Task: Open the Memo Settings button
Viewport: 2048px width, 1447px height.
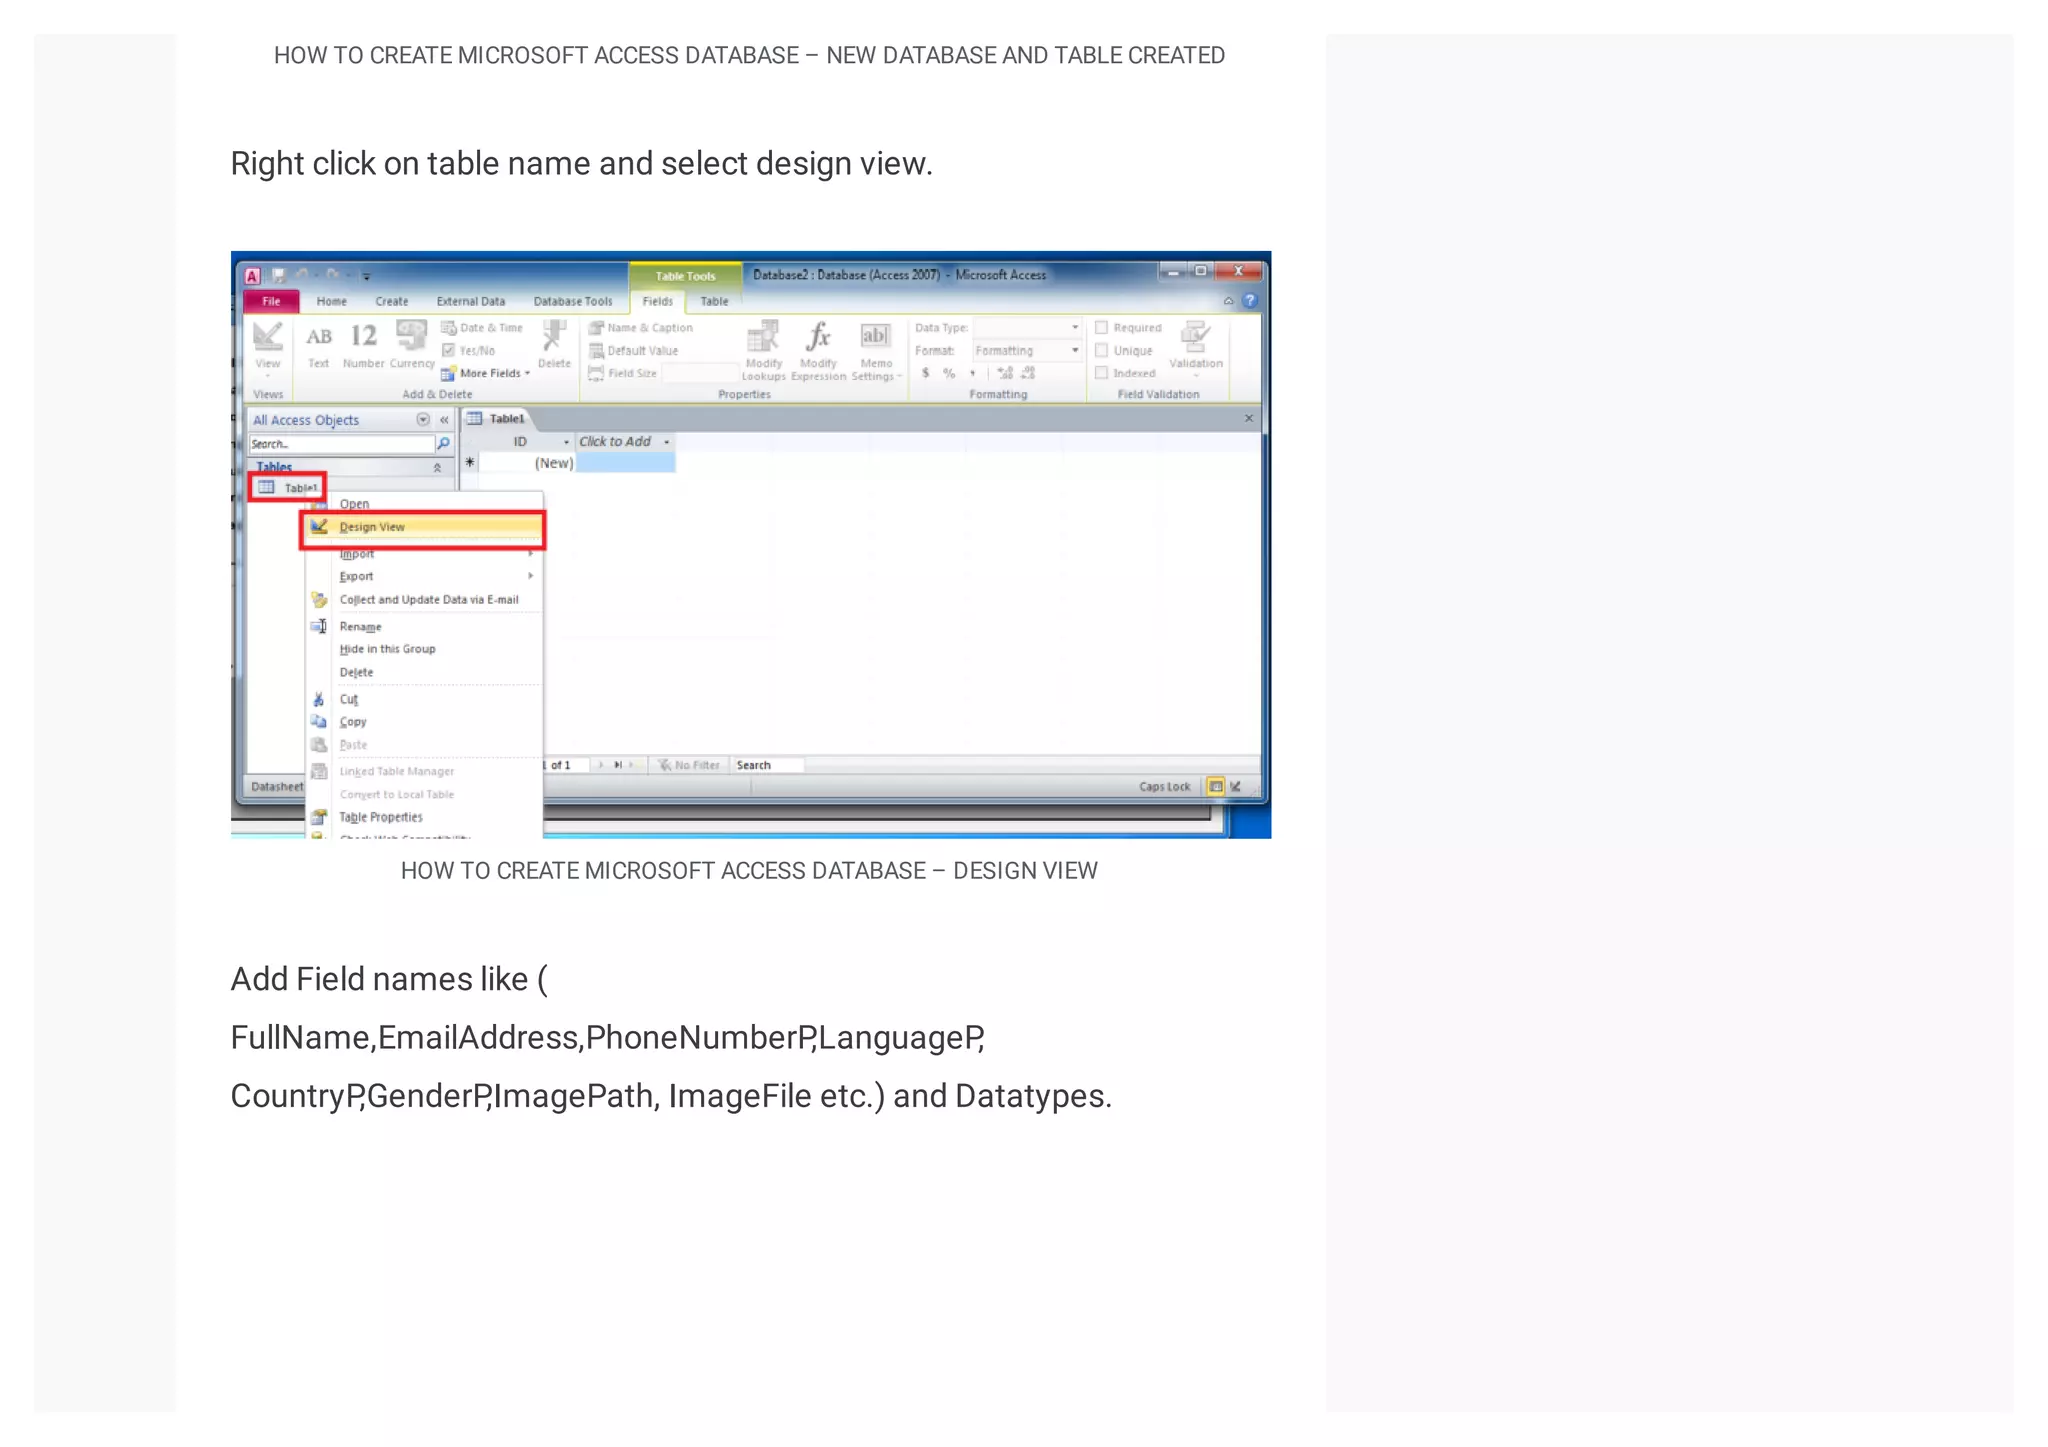Action: pyautogui.click(x=876, y=349)
